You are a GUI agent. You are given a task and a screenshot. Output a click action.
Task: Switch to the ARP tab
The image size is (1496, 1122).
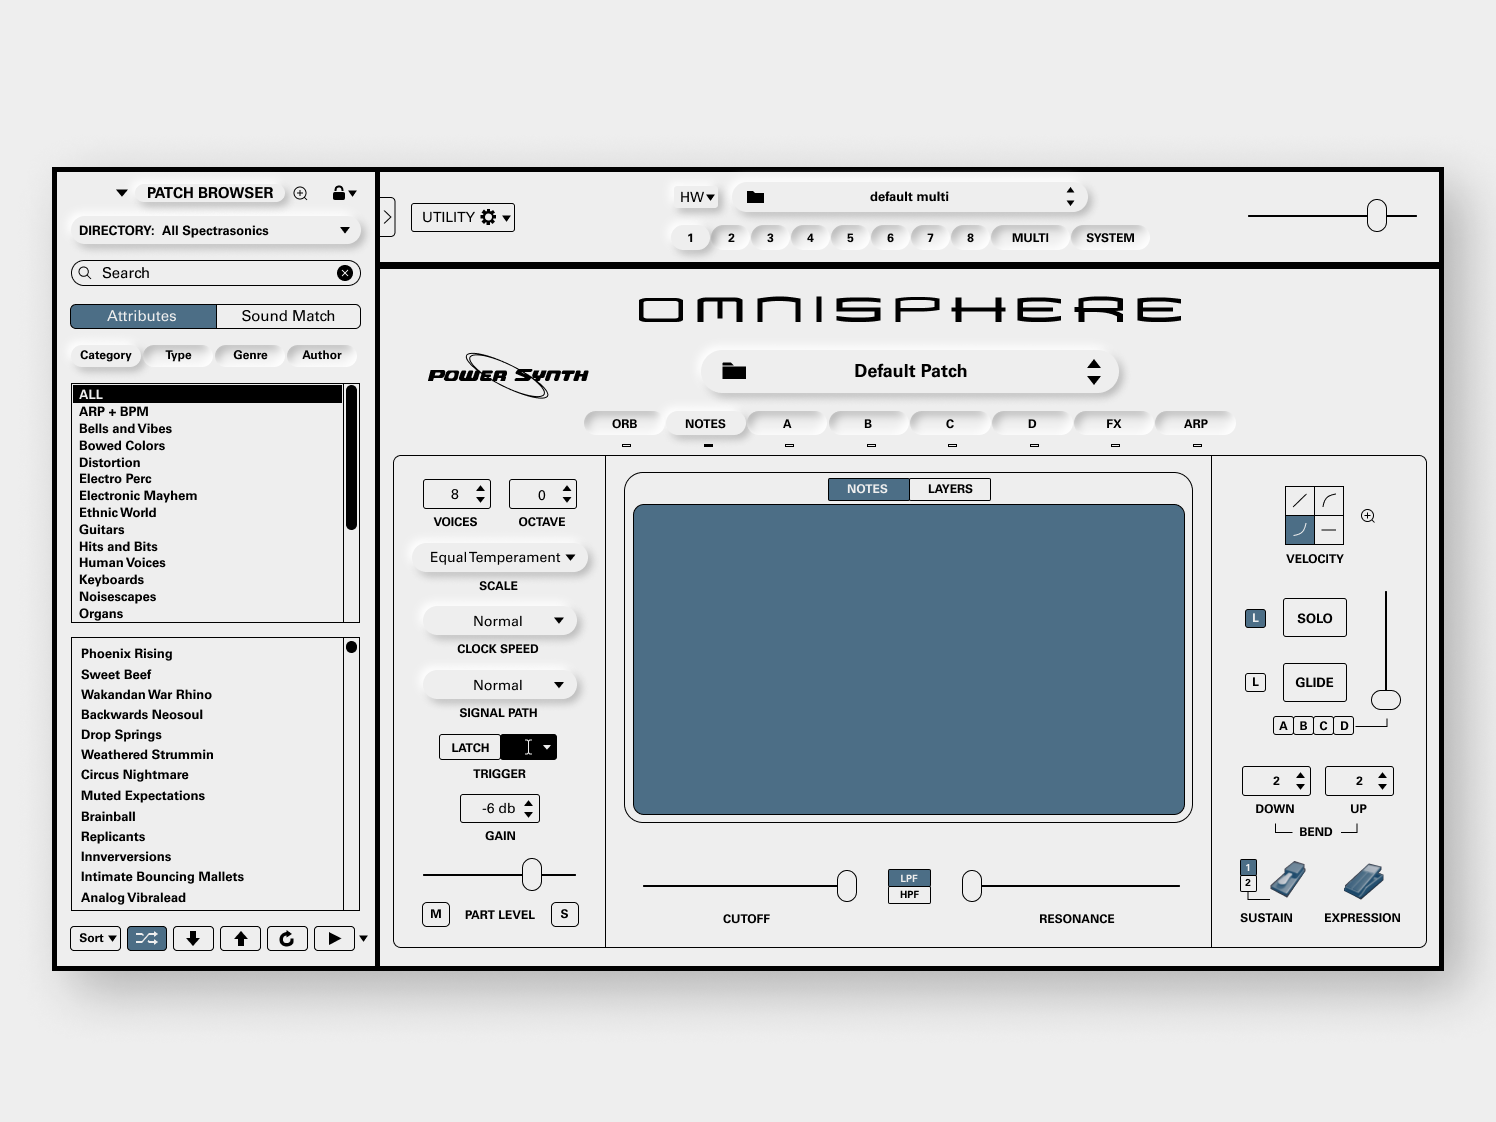(1196, 424)
